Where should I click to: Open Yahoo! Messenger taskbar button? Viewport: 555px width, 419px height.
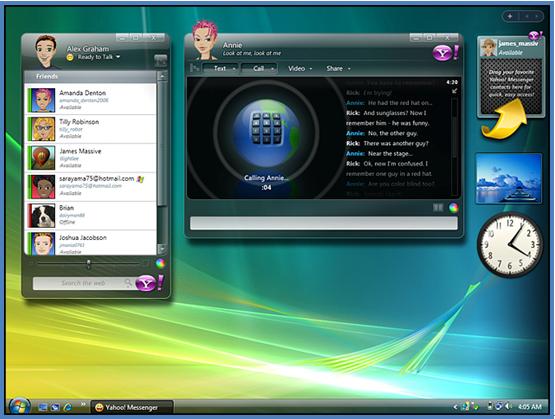[x=132, y=407]
